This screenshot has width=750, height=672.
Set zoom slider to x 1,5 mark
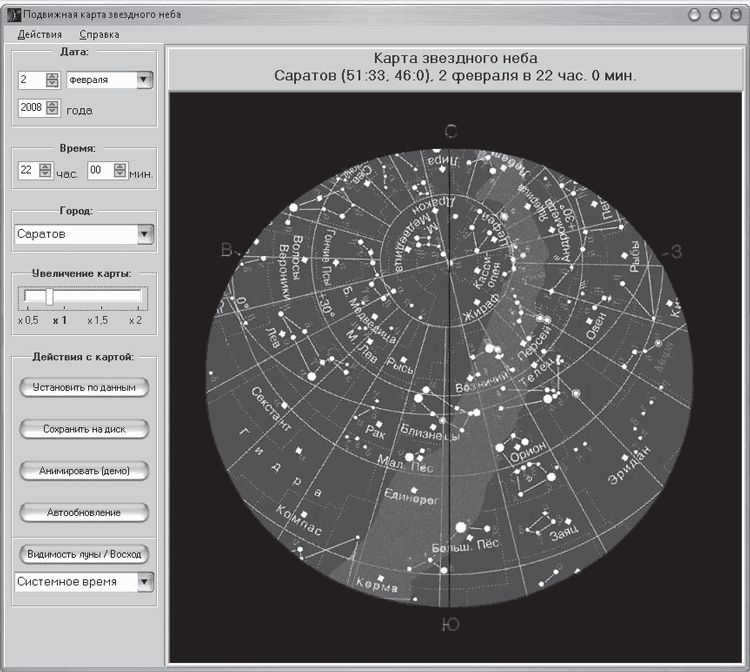pos(98,319)
